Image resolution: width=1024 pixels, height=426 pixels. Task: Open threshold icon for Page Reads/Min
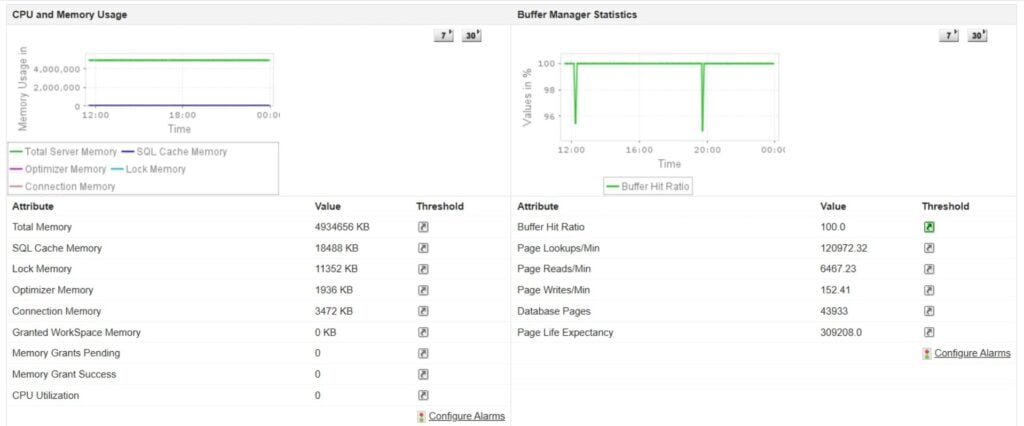pyautogui.click(x=929, y=269)
